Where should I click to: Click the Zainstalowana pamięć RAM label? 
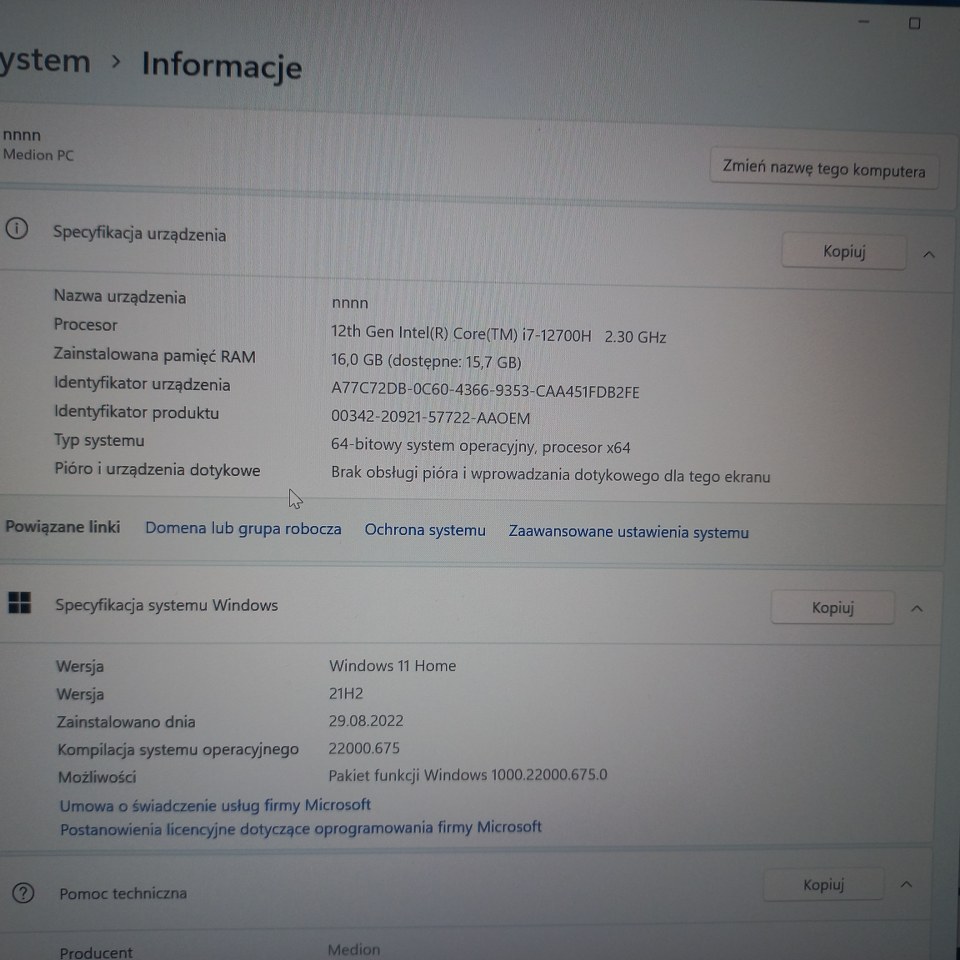[154, 355]
